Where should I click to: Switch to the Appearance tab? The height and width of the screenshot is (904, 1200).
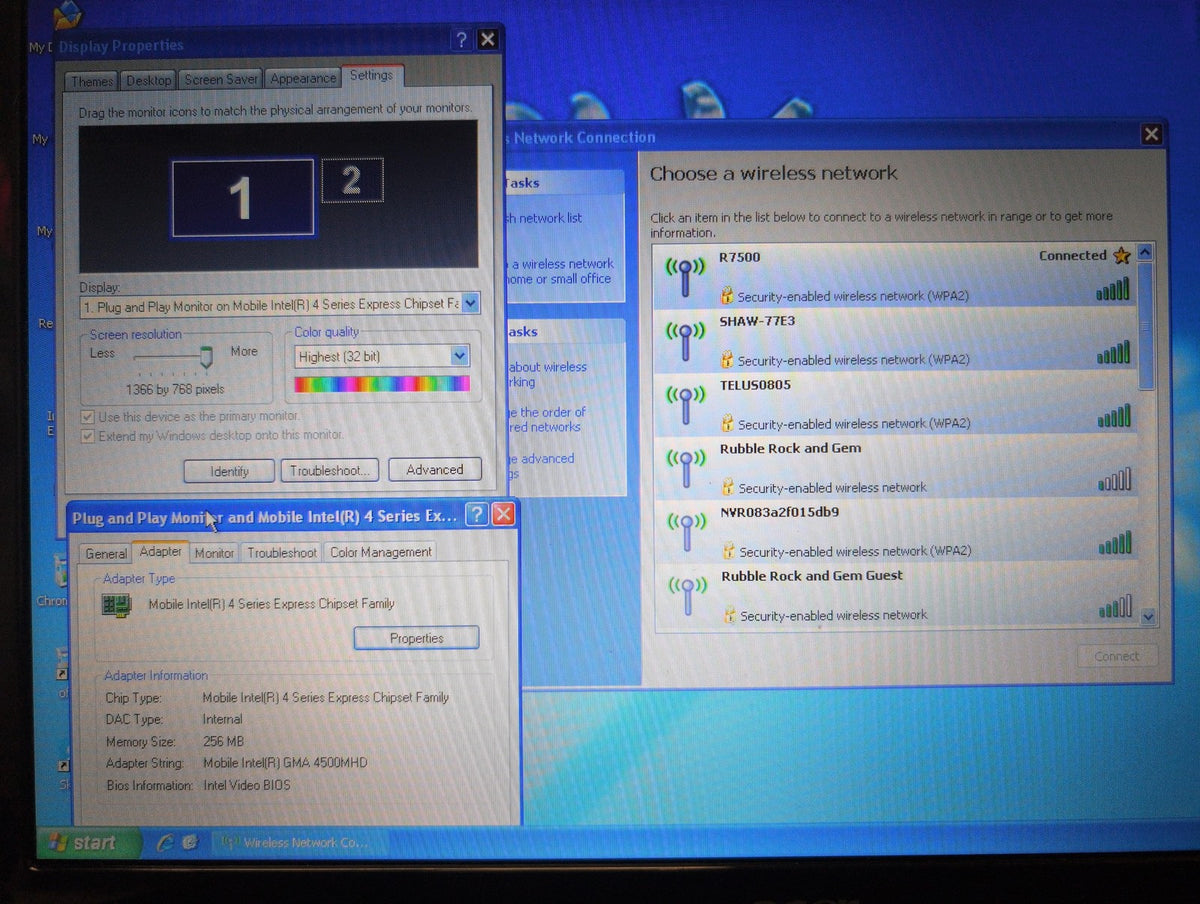303,78
